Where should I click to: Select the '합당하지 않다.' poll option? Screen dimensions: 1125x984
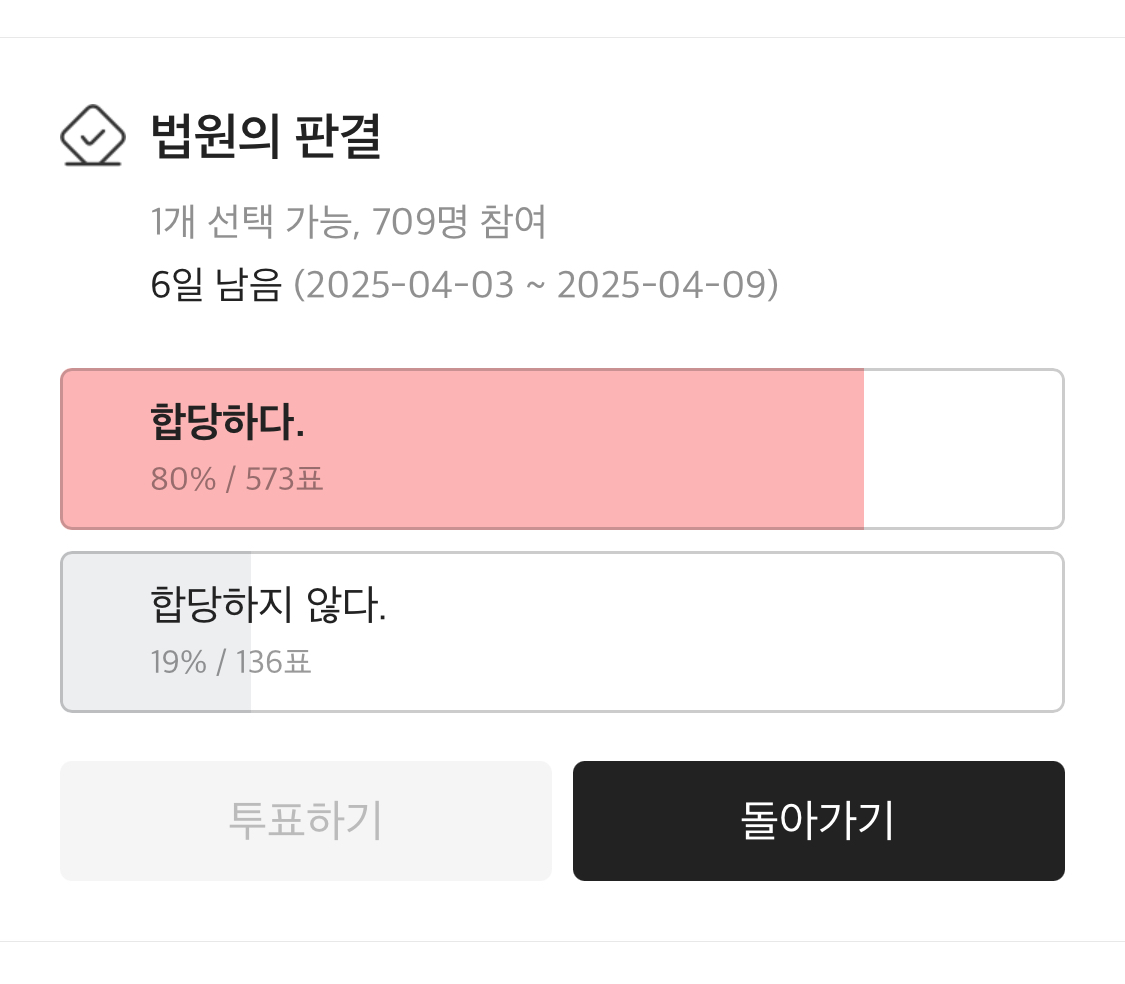pyautogui.click(x=562, y=632)
